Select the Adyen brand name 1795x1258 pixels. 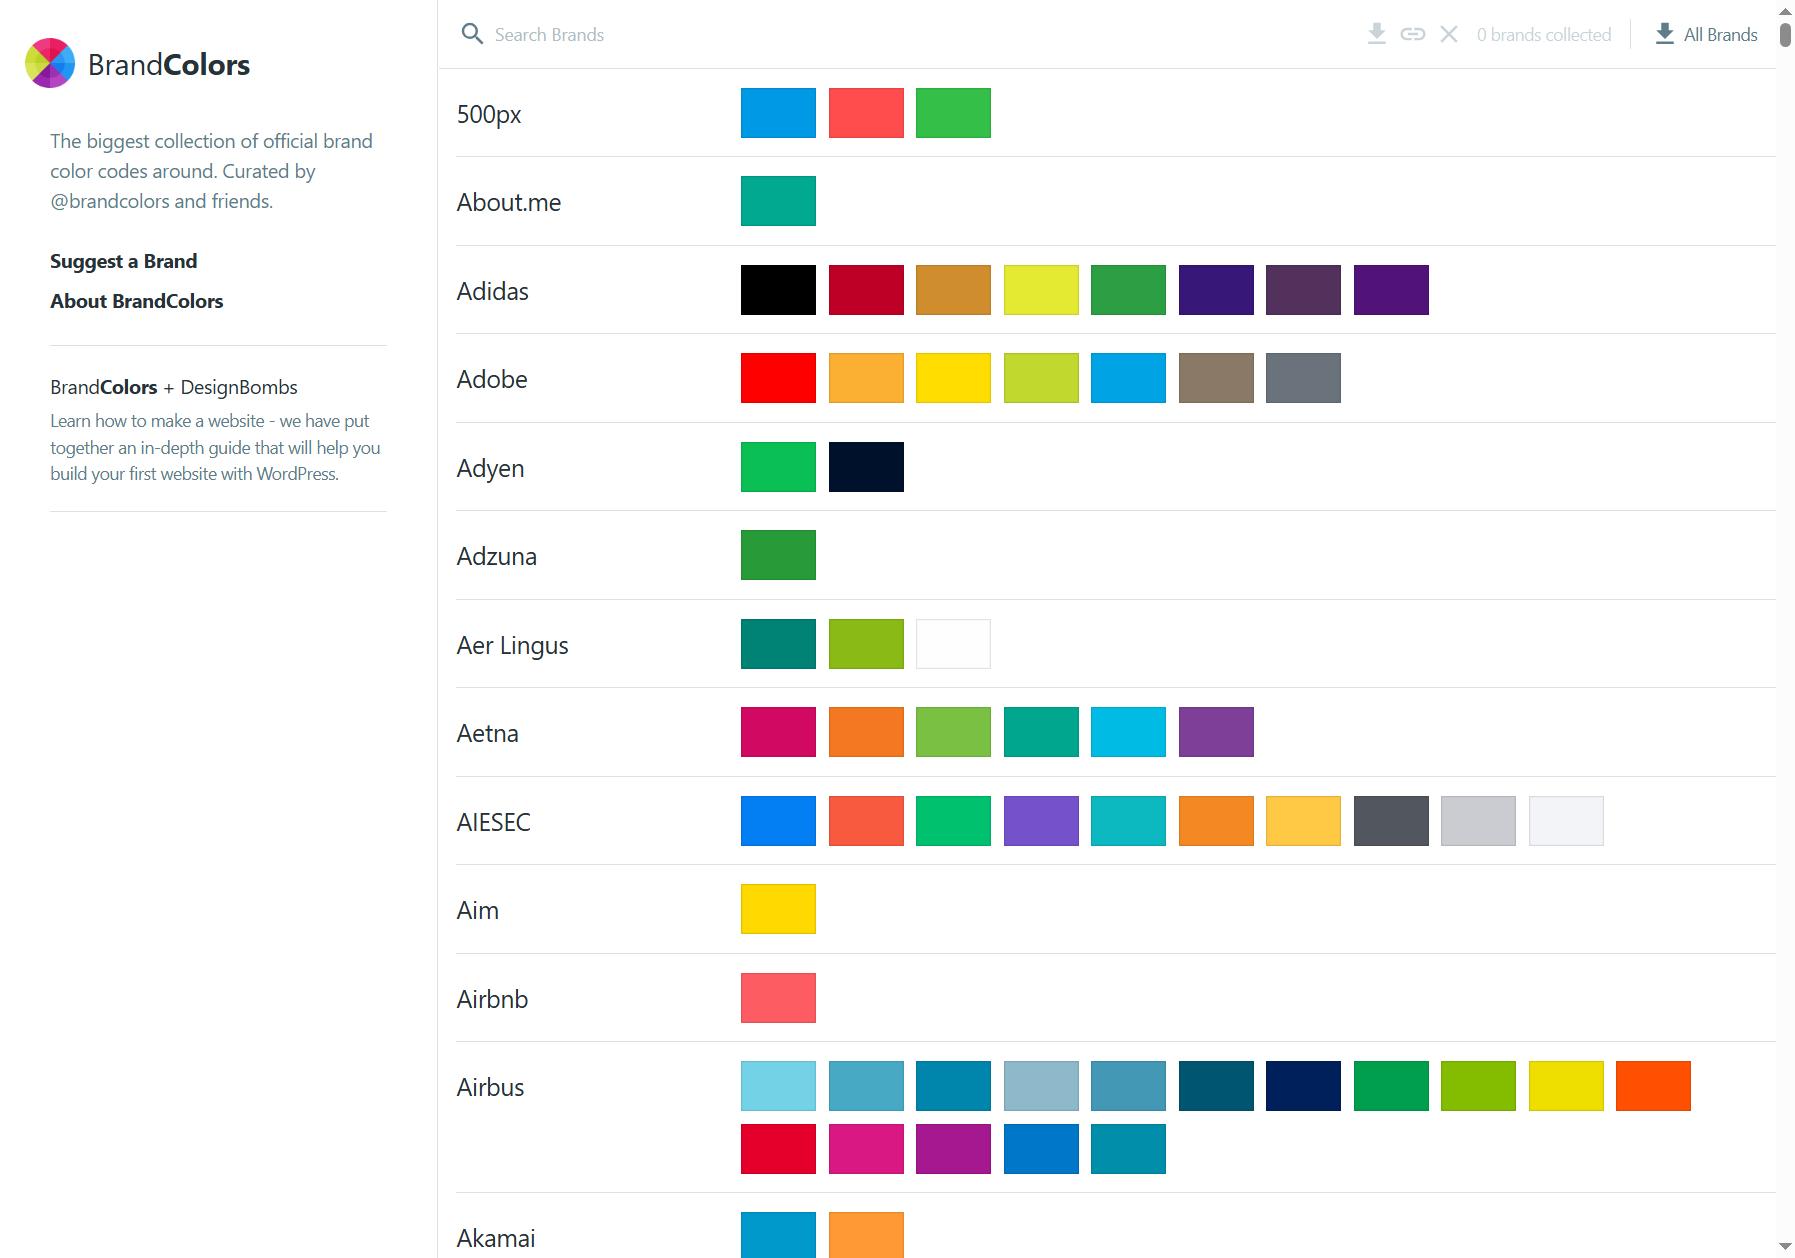coord(490,468)
